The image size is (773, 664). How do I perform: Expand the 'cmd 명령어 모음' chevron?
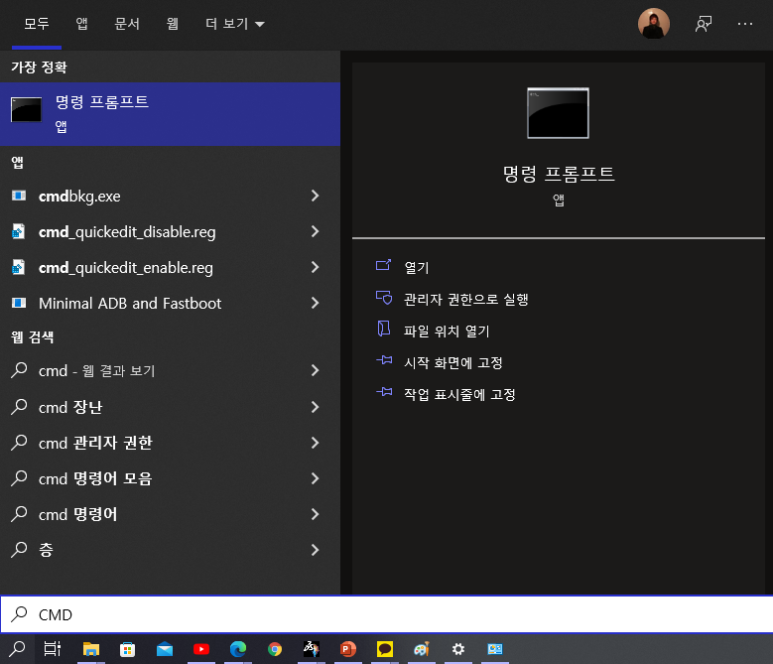pyautogui.click(x=315, y=478)
